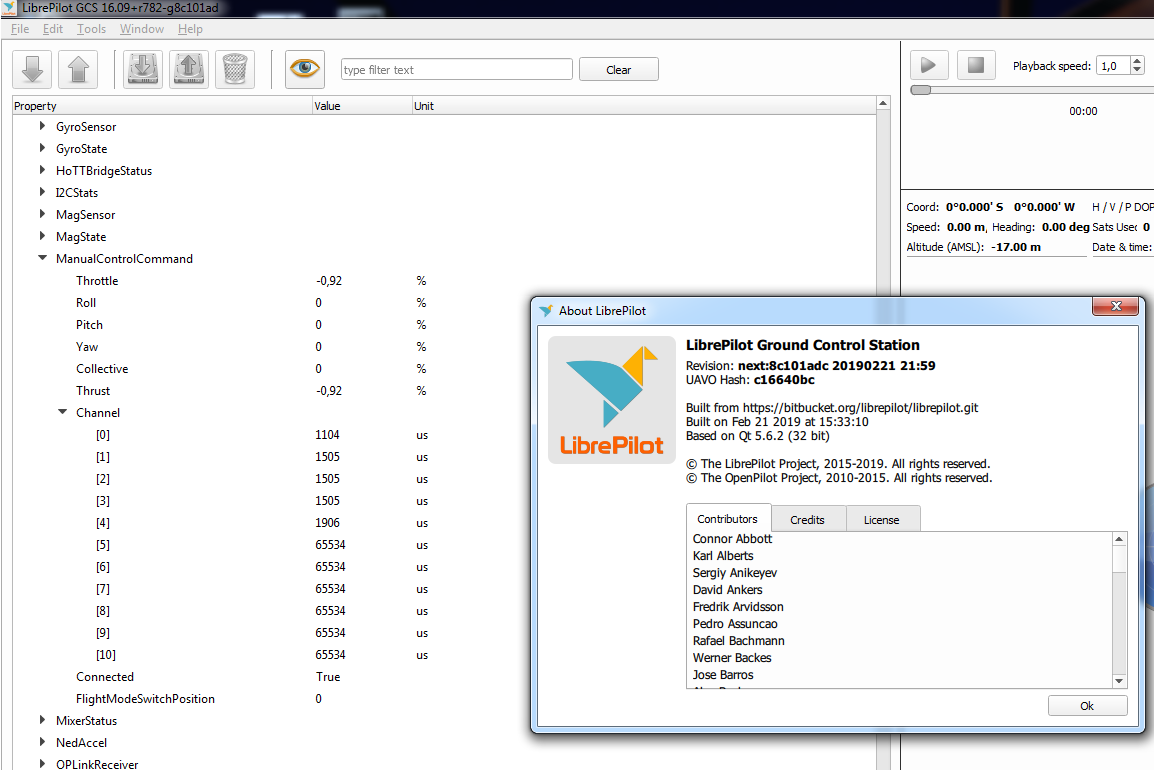Click the LibrePilot icon in the title bar
Image resolution: width=1154 pixels, height=770 pixels.
click(x=9, y=8)
